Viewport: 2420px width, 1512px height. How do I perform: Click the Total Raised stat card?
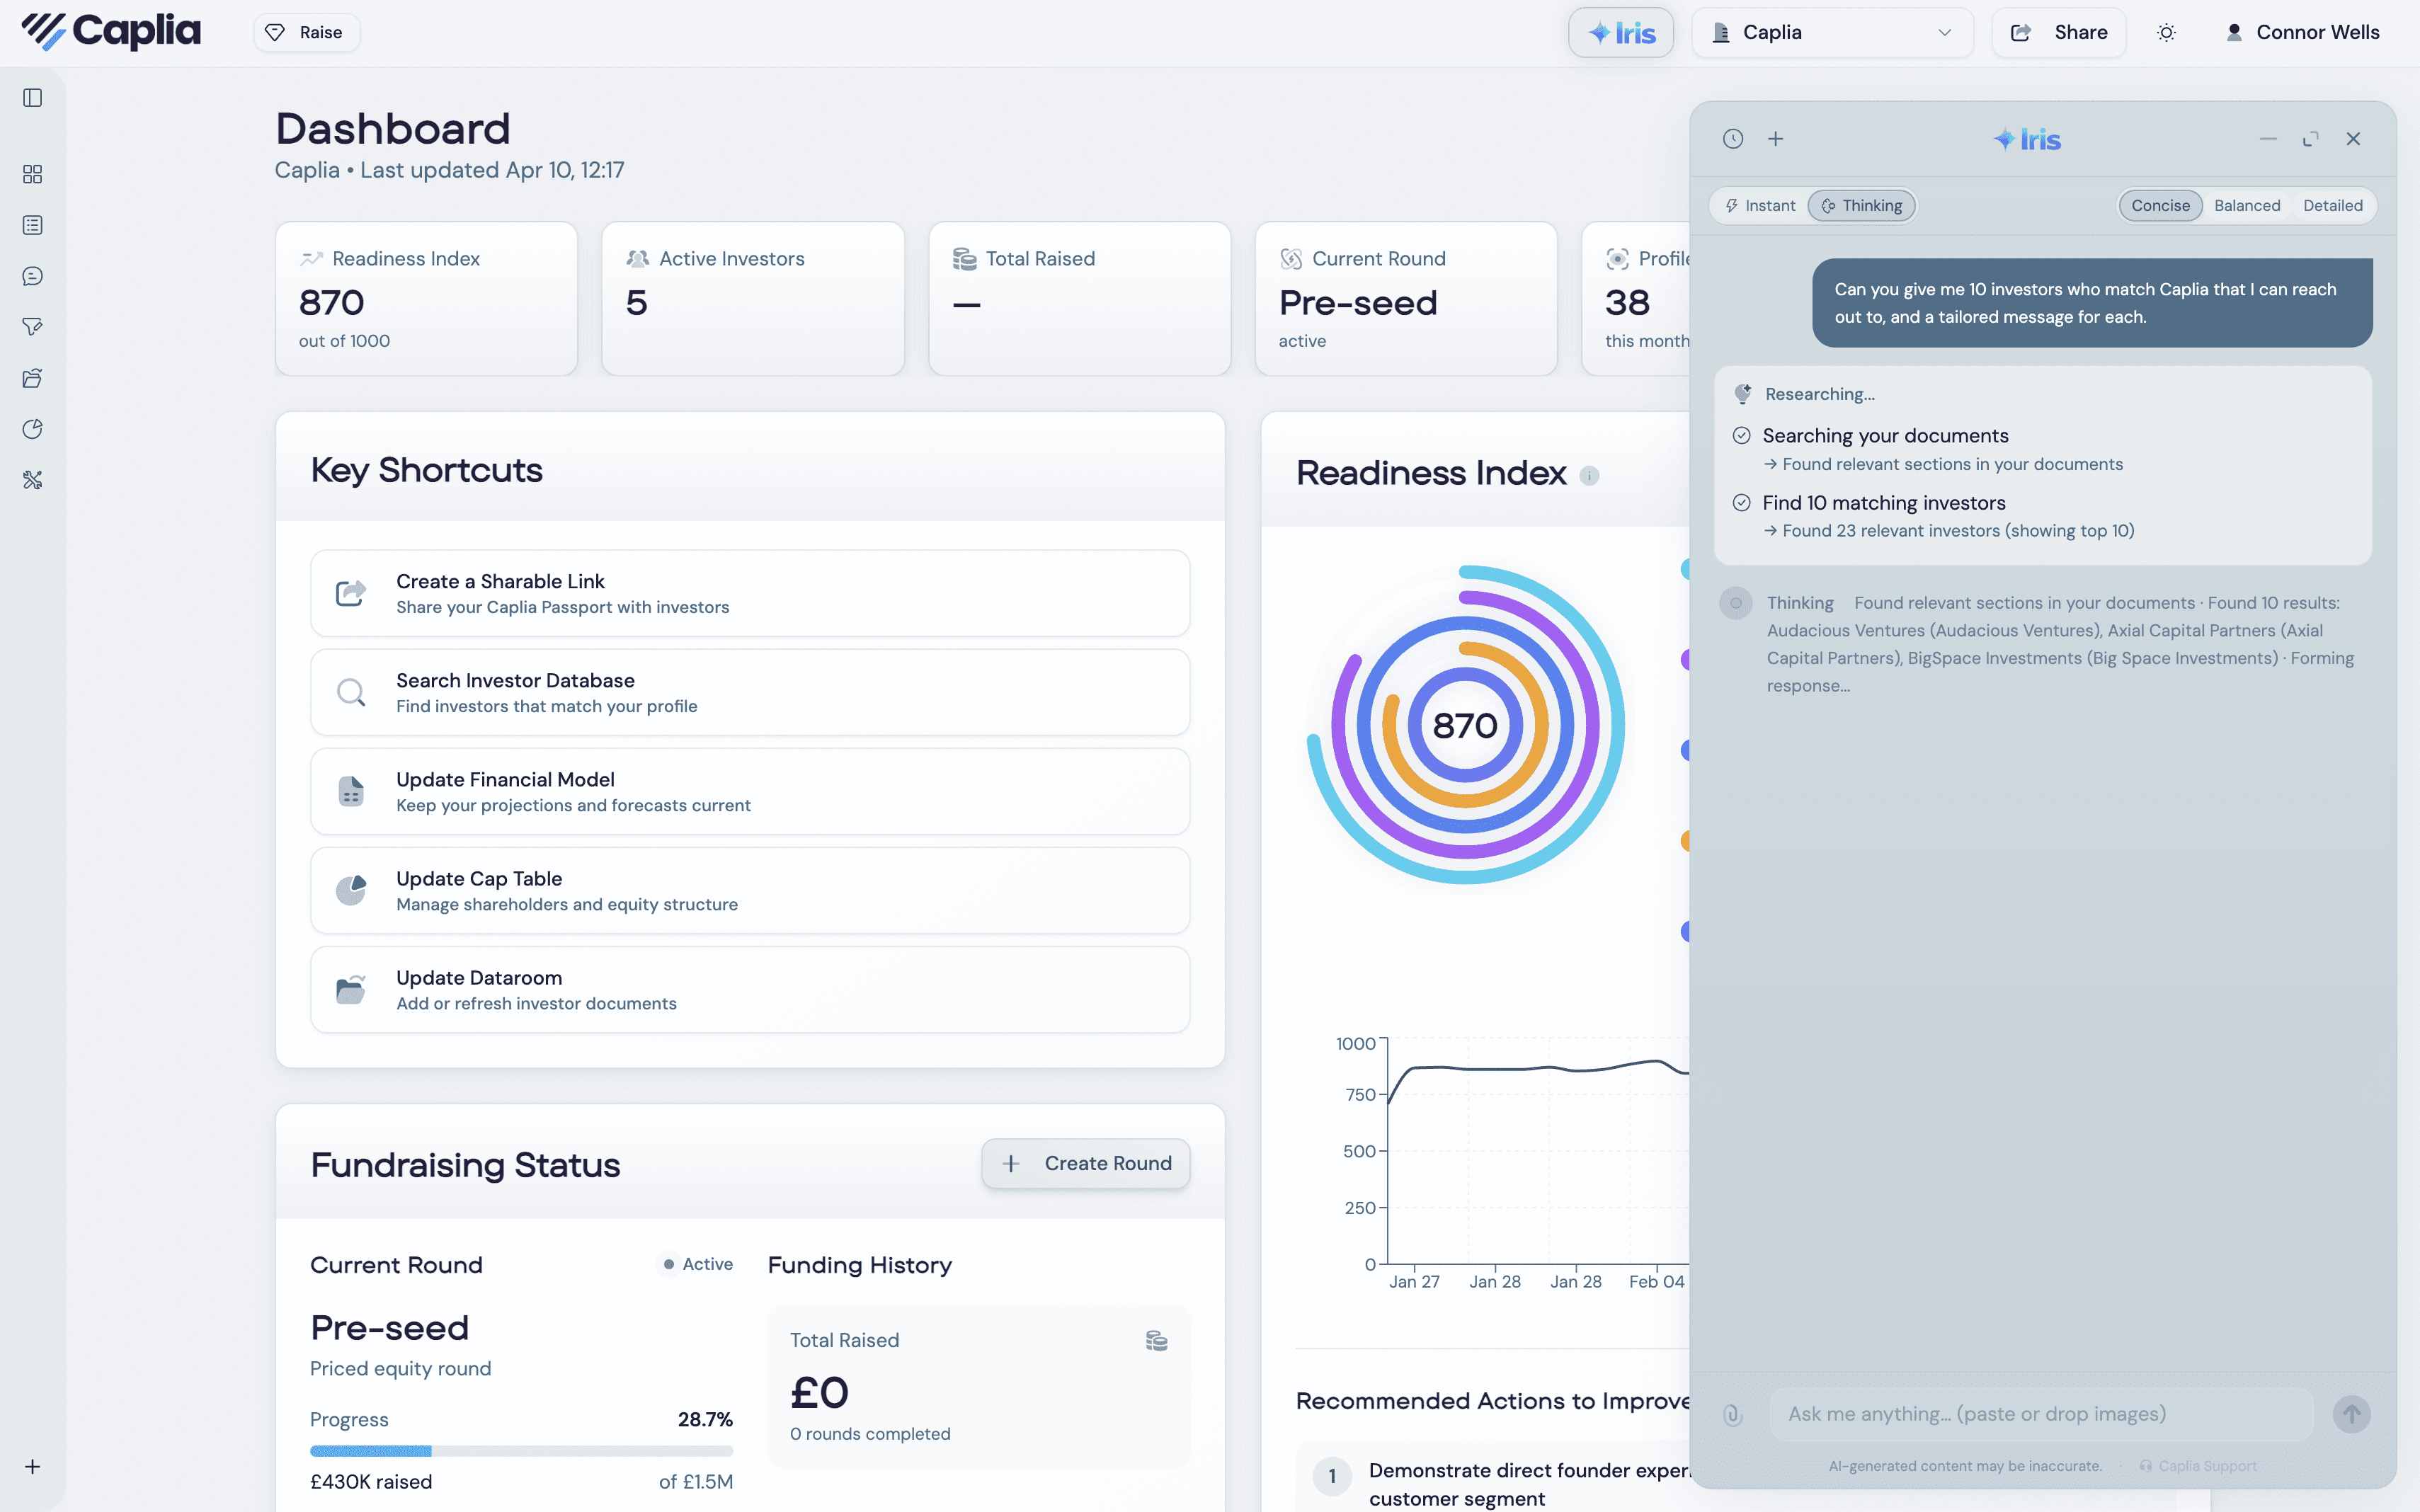(1080, 299)
